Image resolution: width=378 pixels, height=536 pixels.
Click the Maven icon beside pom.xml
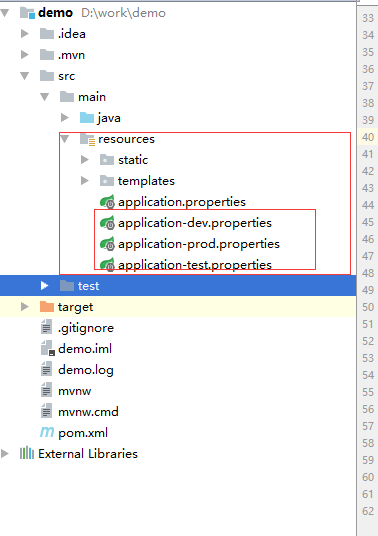coord(47,432)
